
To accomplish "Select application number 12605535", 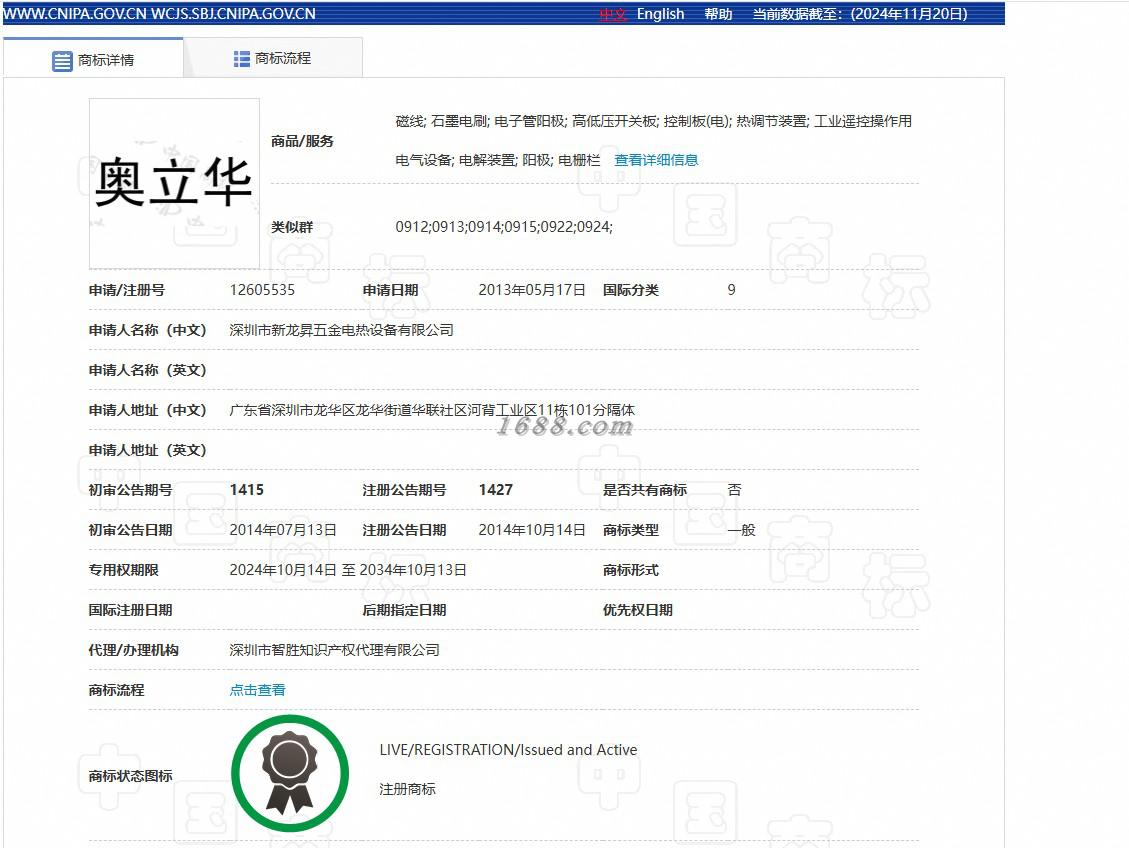I will pos(262,289).
